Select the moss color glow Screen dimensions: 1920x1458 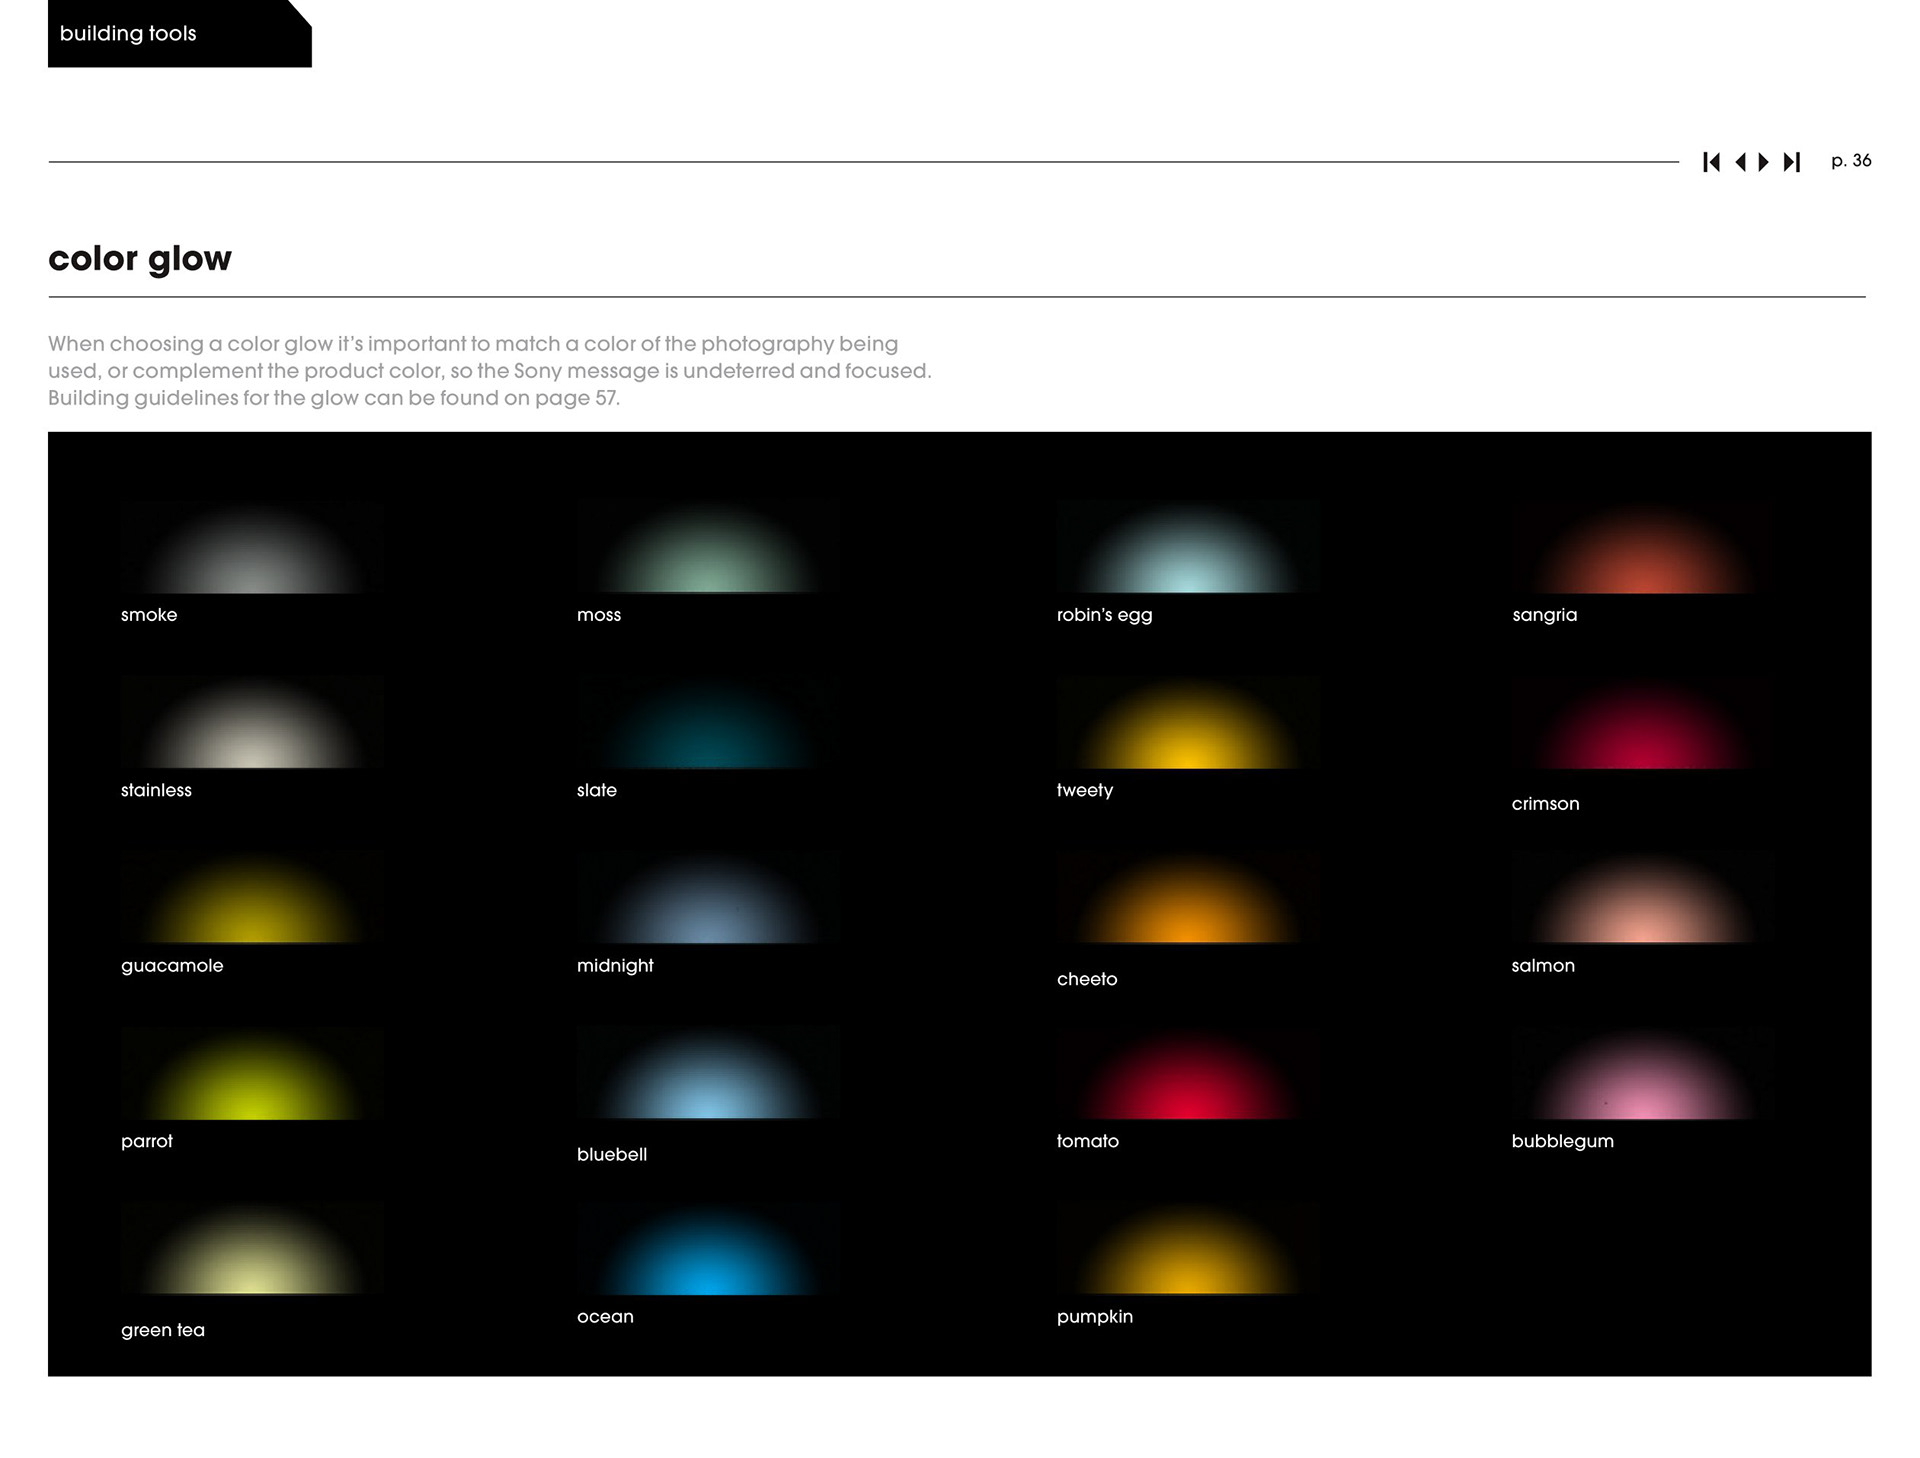click(x=707, y=558)
